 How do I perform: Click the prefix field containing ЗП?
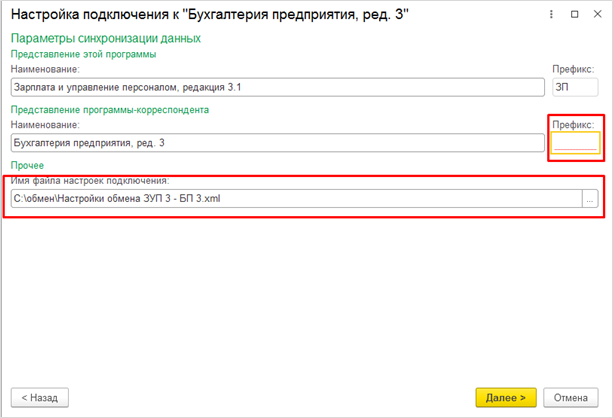click(575, 88)
